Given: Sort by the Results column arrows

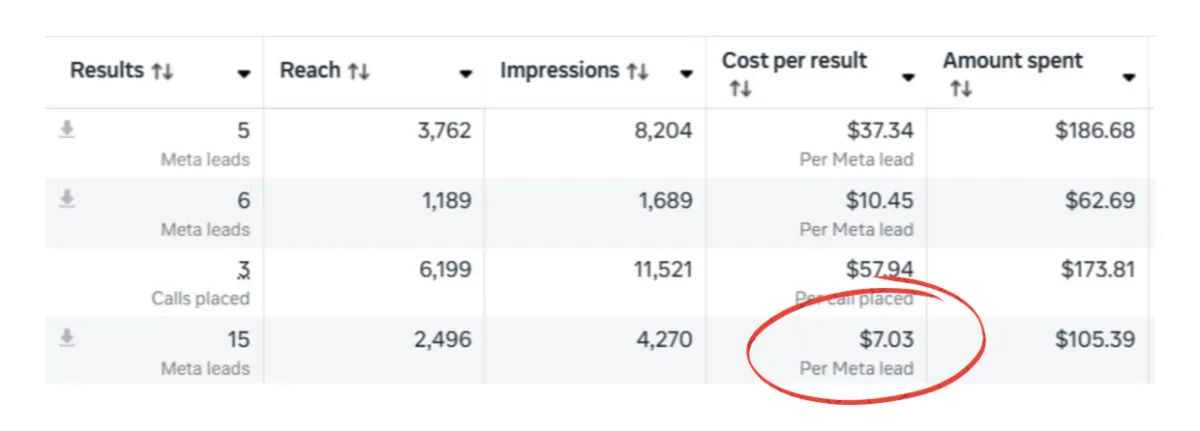Looking at the screenshot, I should (x=163, y=72).
